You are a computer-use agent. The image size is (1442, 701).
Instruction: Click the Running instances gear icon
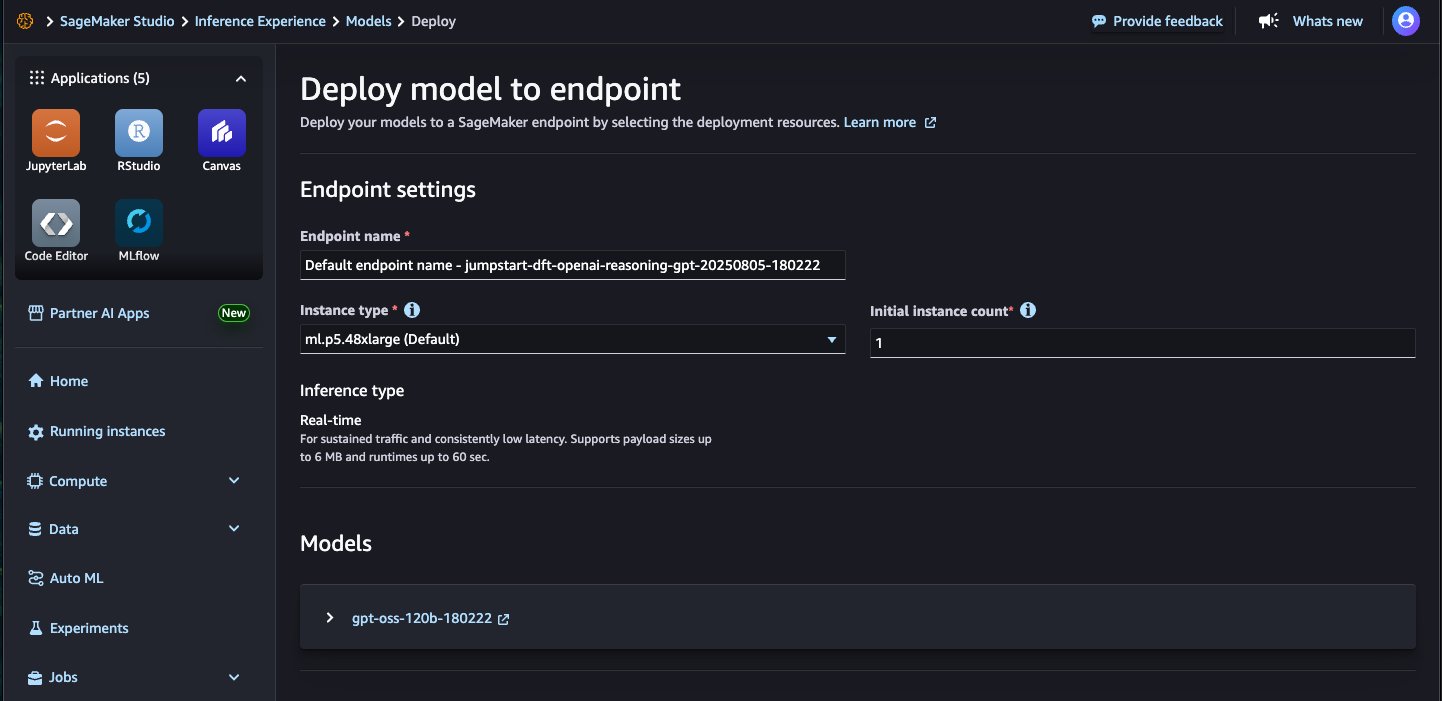[36, 432]
